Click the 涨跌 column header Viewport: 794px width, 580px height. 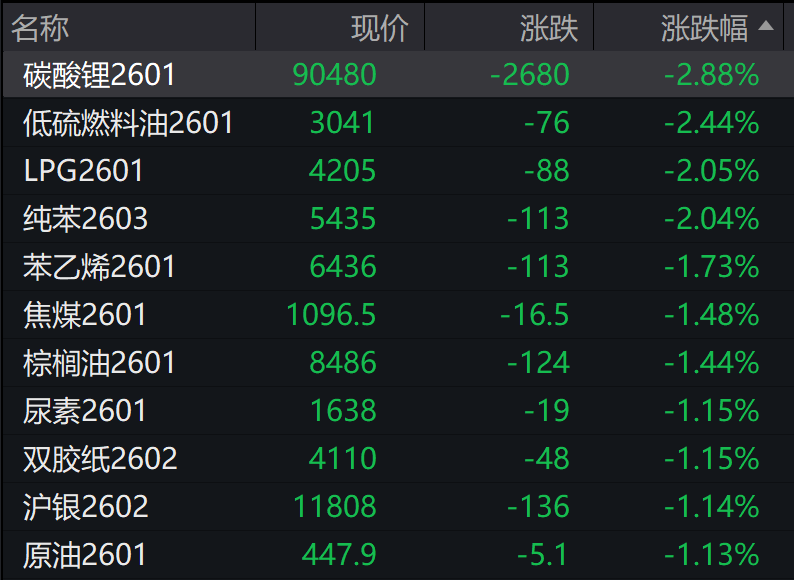(x=549, y=28)
